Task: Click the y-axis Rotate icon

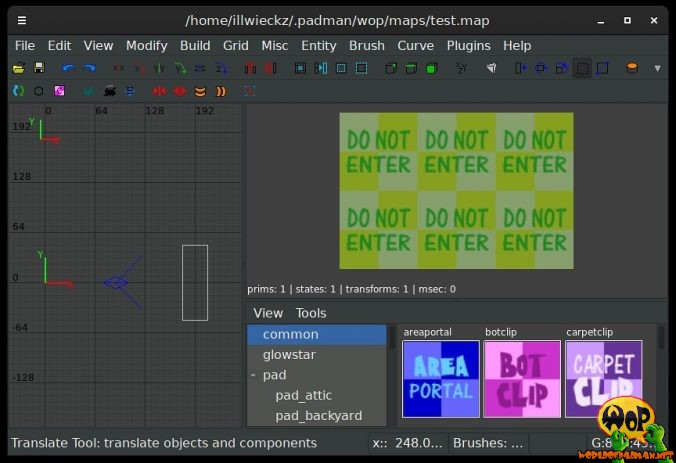Action: [180, 68]
